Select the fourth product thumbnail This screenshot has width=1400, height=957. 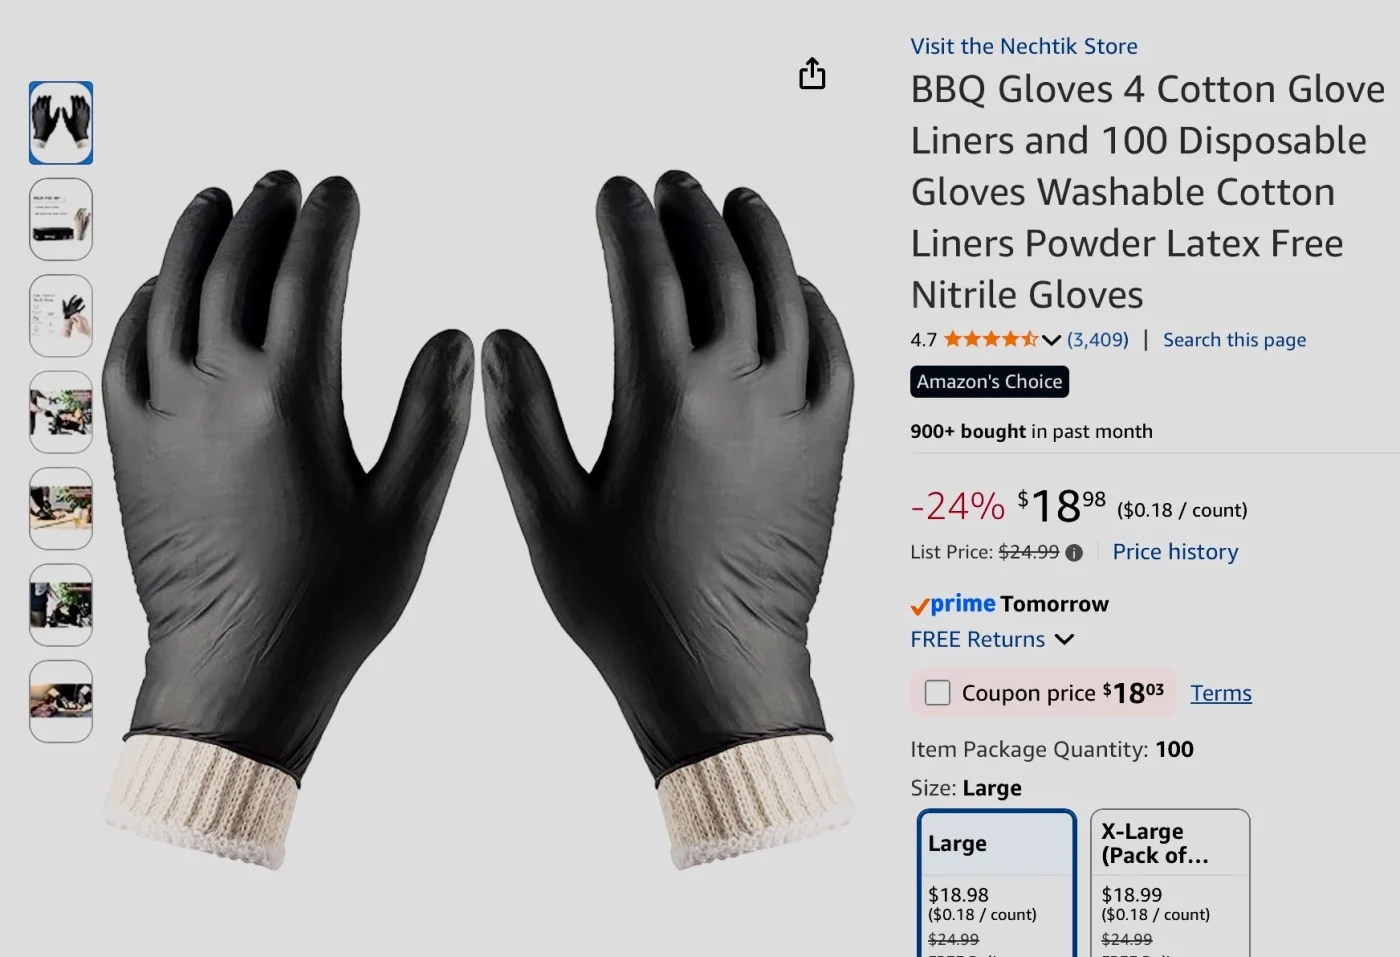click(x=61, y=412)
